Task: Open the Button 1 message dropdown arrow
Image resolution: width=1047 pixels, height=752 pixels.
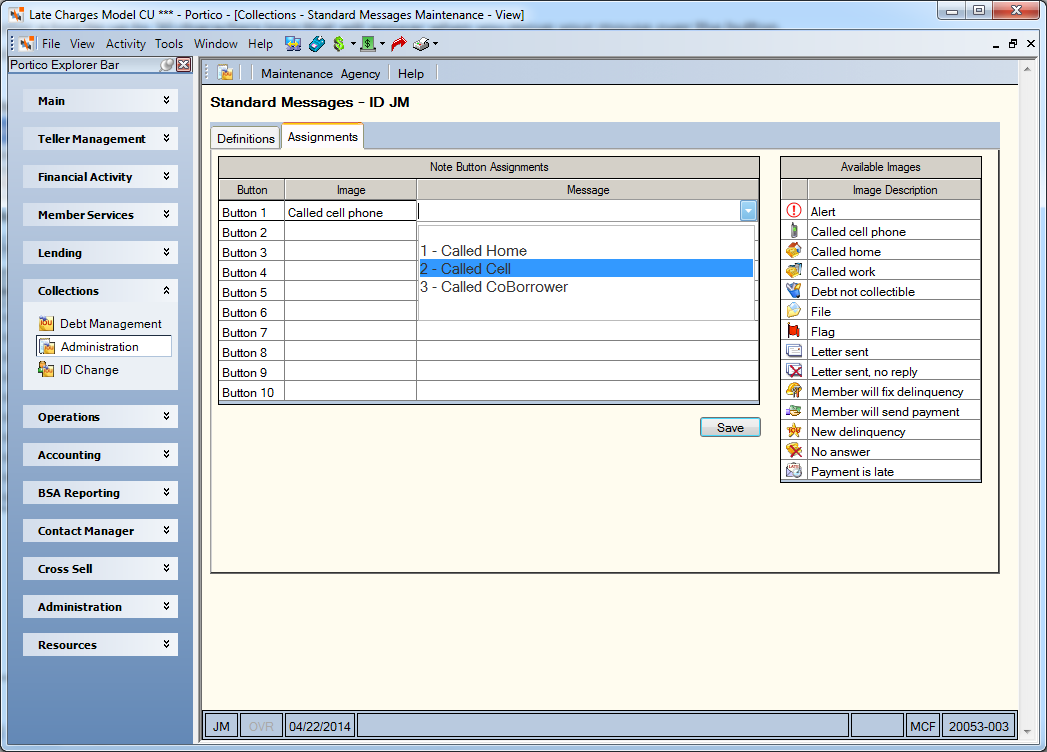Action: point(748,211)
